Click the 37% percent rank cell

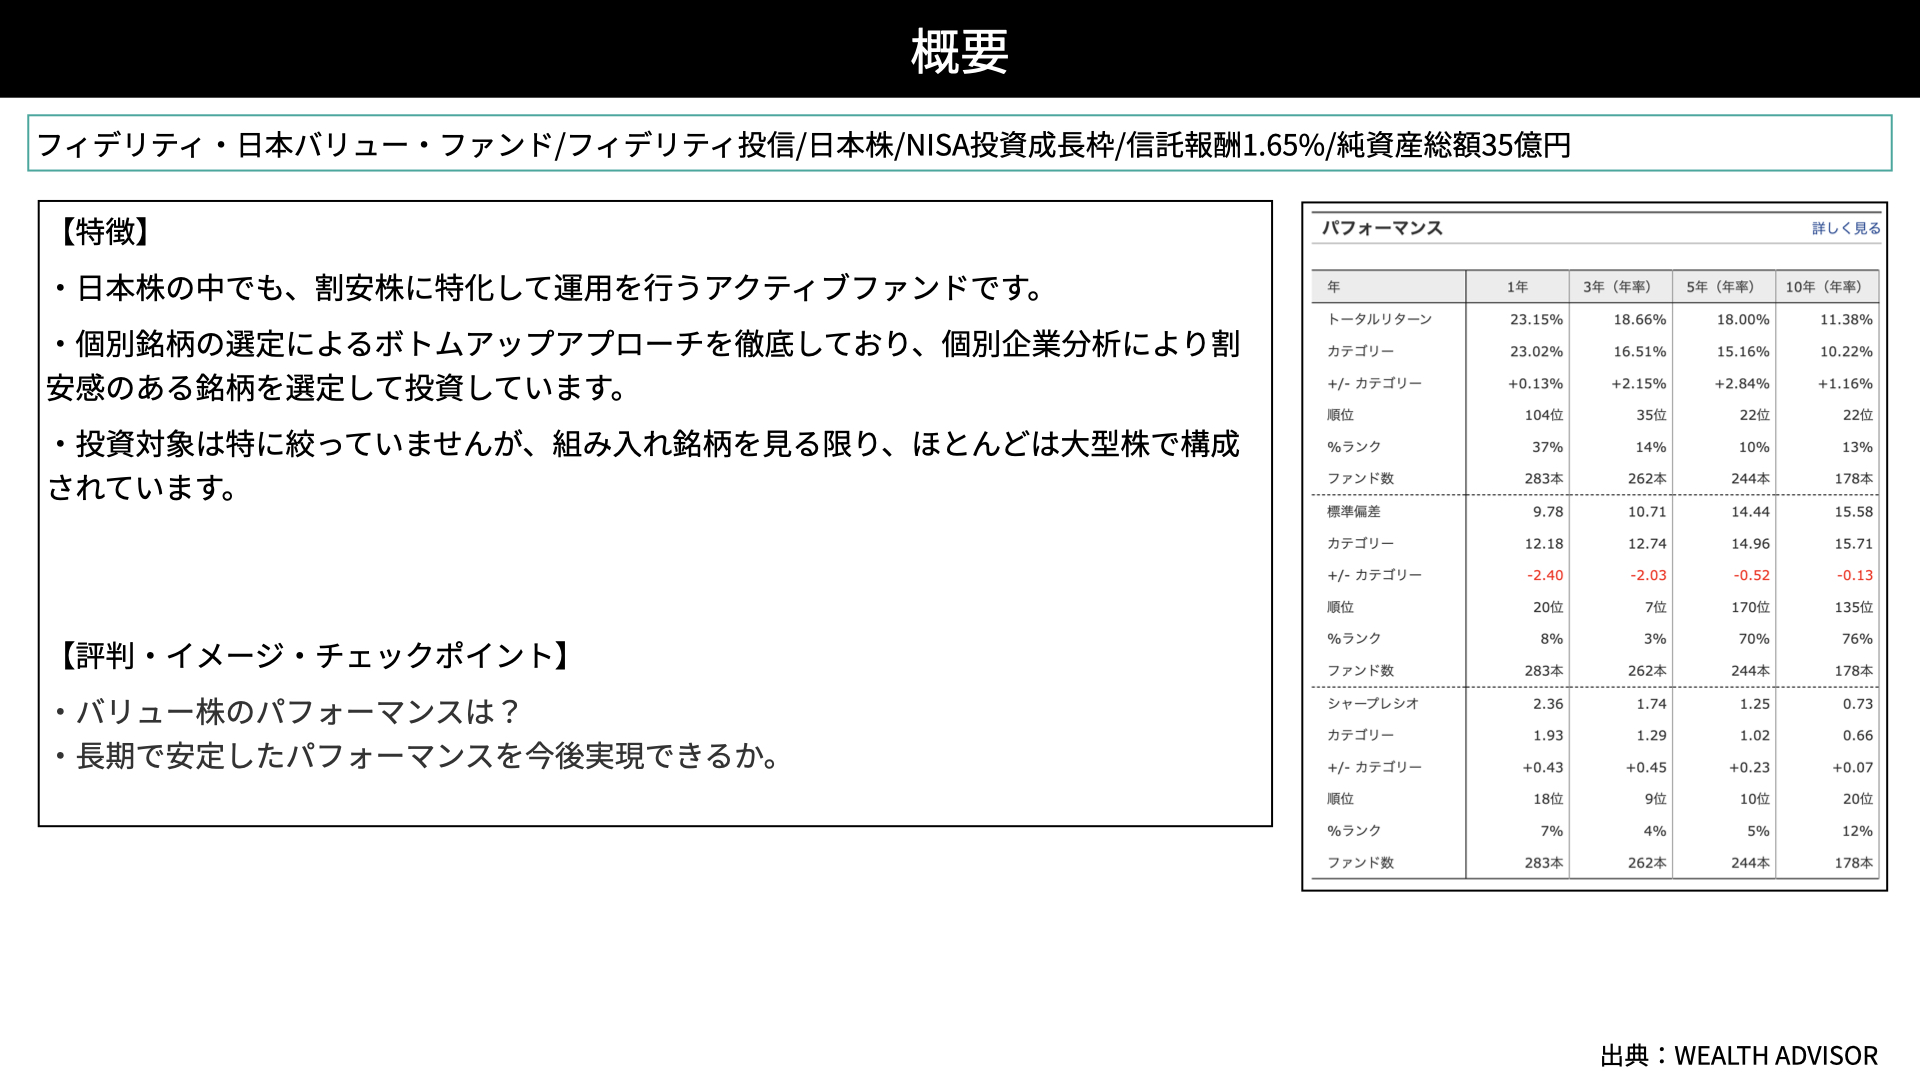point(1547,447)
